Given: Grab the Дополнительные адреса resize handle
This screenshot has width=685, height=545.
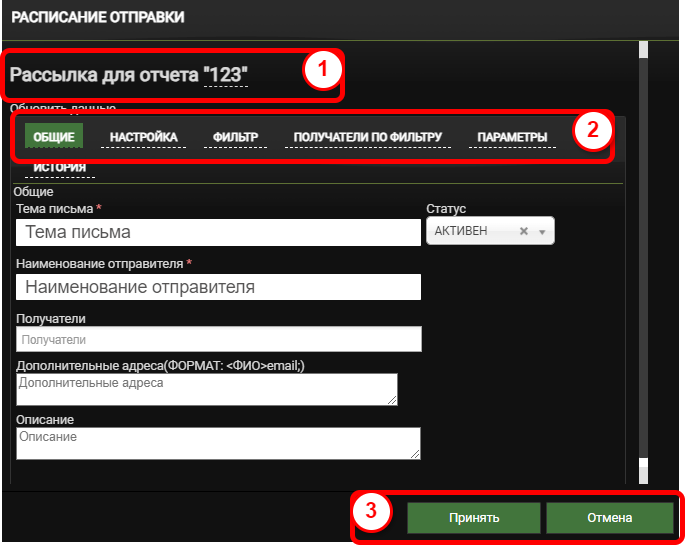Looking at the screenshot, I should point(393,401).
